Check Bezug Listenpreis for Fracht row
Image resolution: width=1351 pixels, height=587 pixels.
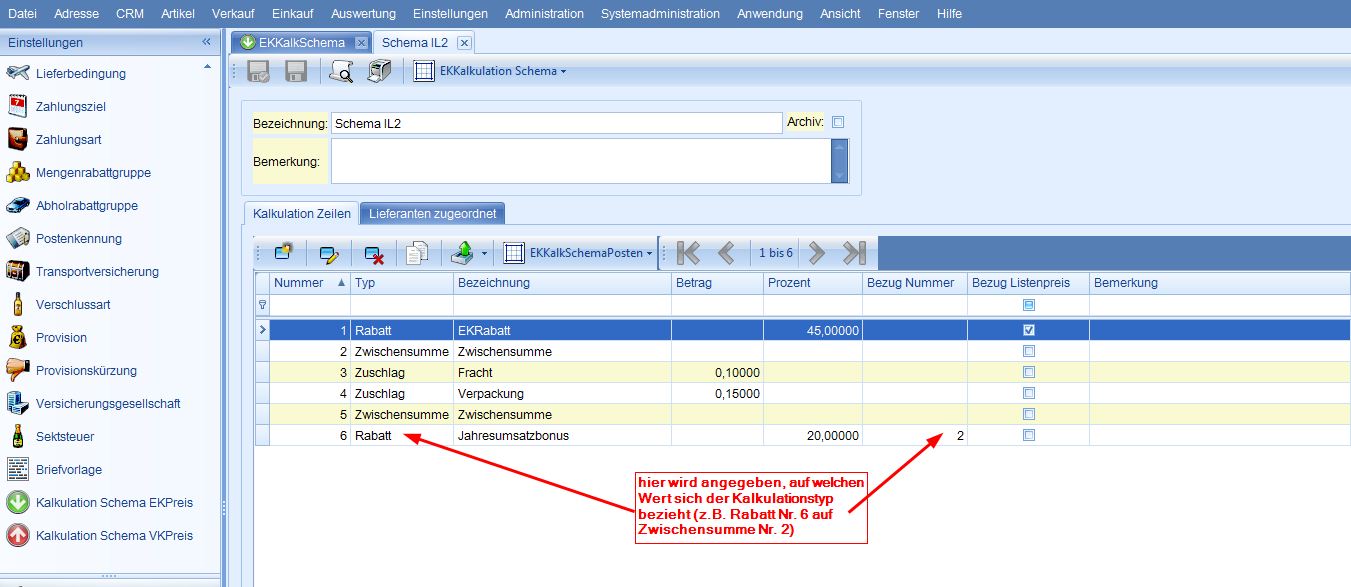pyautogui.click(x=1029, y=372)
